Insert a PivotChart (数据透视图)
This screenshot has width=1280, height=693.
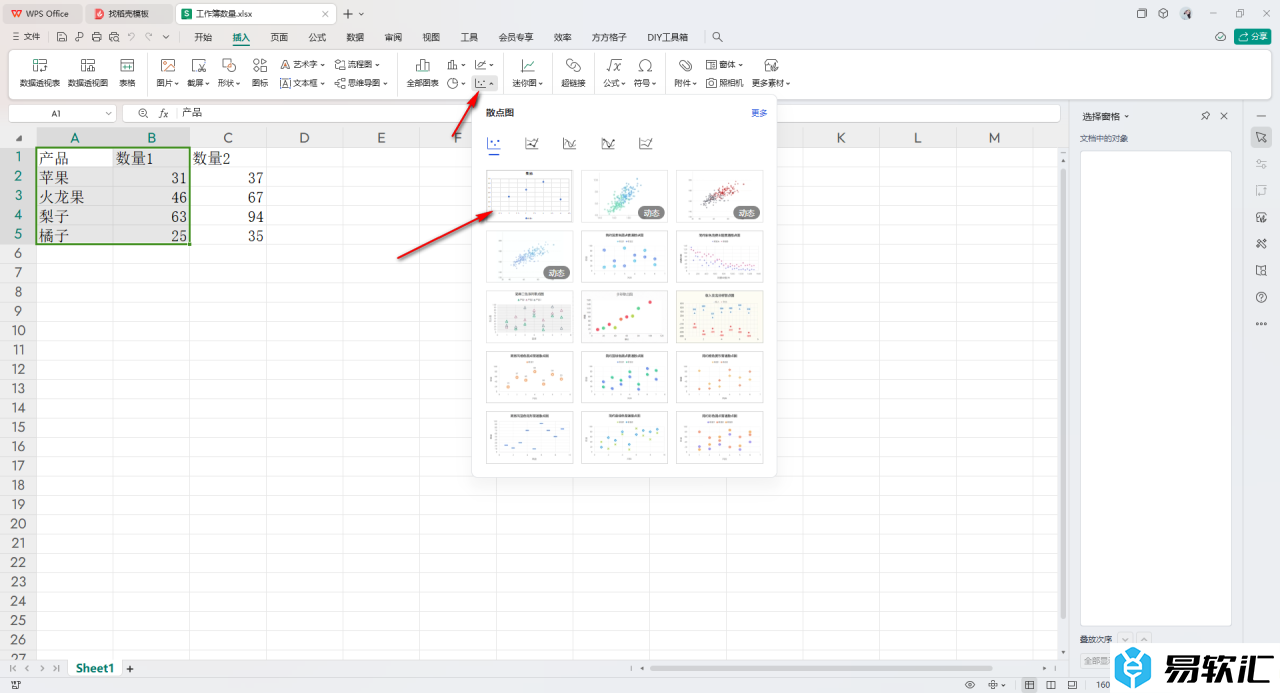point(88,72)
